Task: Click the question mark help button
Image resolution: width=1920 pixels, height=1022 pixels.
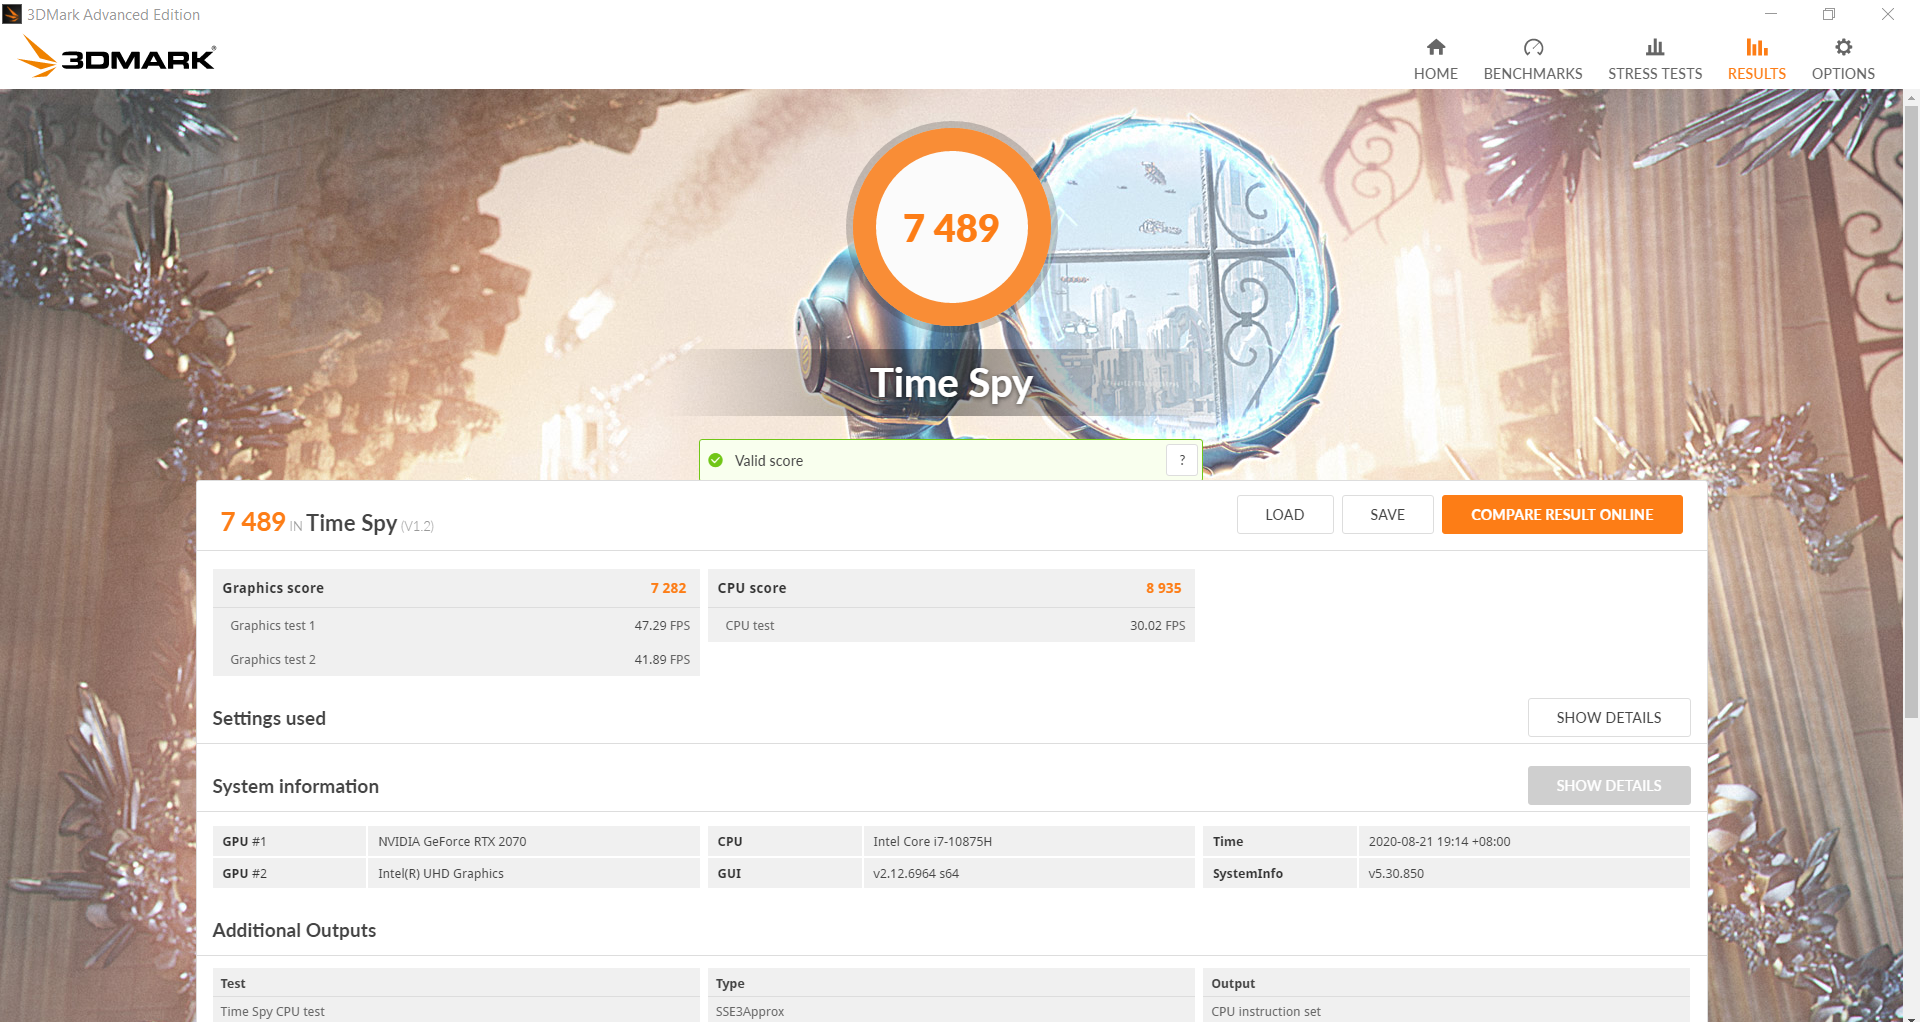Action: [1182, 460]
